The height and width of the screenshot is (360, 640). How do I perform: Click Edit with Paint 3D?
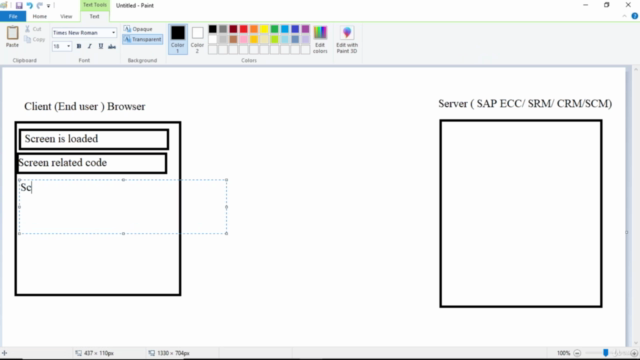[x=347, y=39]
